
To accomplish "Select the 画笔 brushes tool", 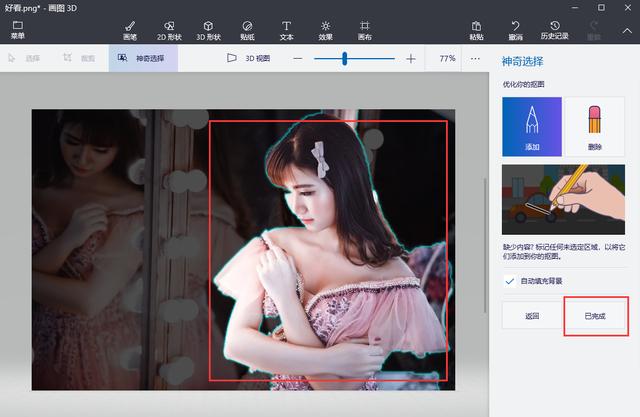I will 130,31.
